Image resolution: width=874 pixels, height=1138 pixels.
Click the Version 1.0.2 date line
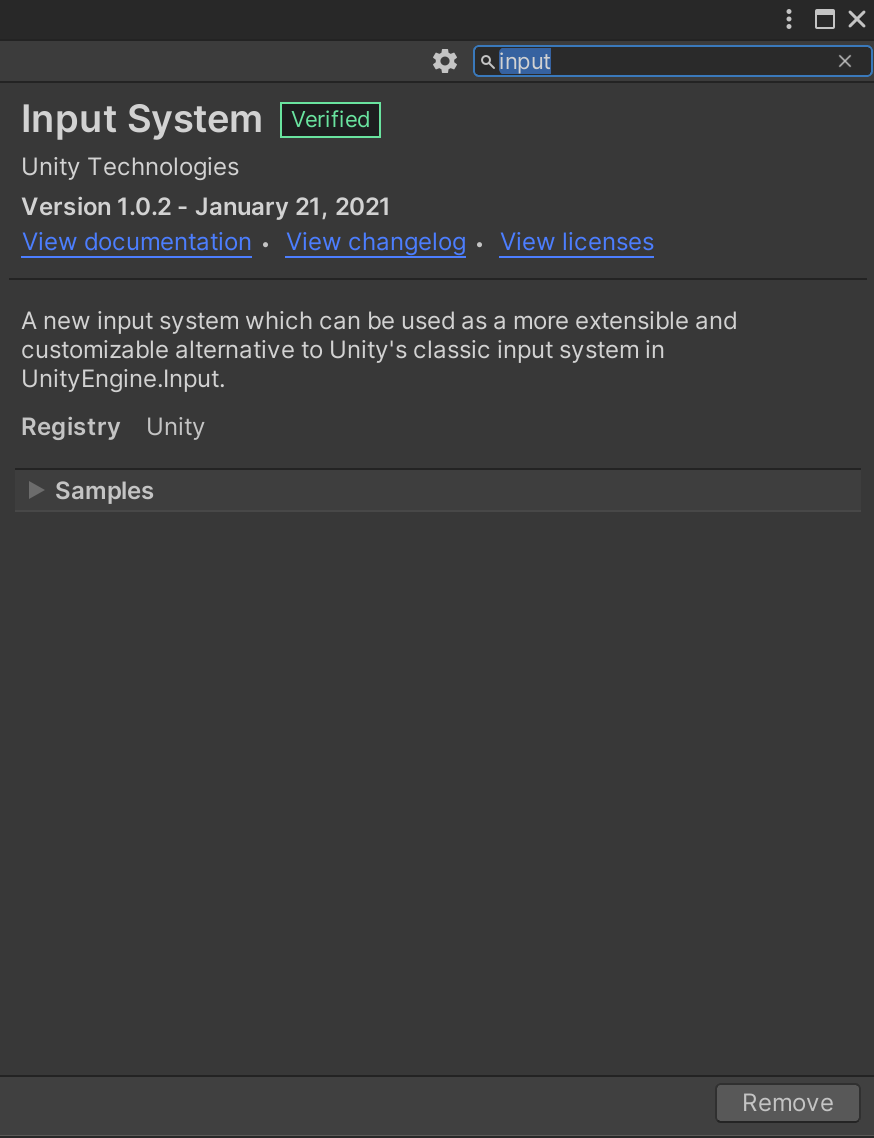(x=205, y=207)
